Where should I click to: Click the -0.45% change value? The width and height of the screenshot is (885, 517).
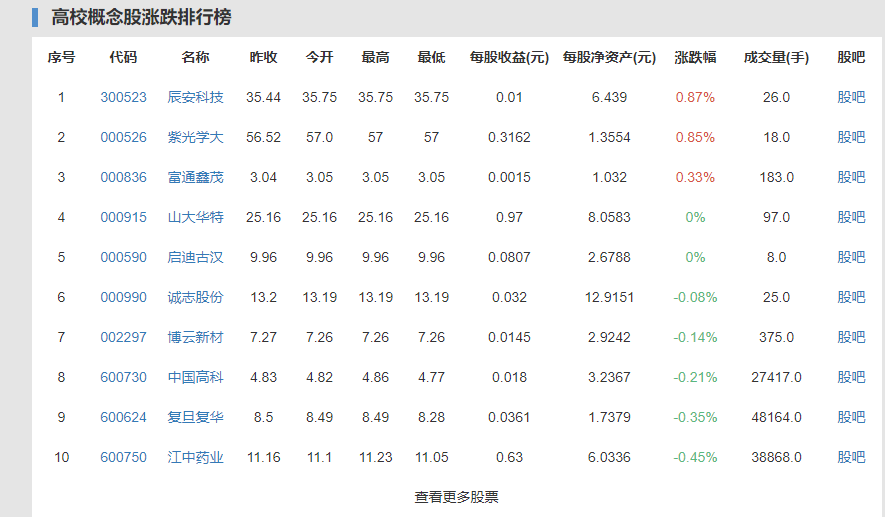coord(695,457)
